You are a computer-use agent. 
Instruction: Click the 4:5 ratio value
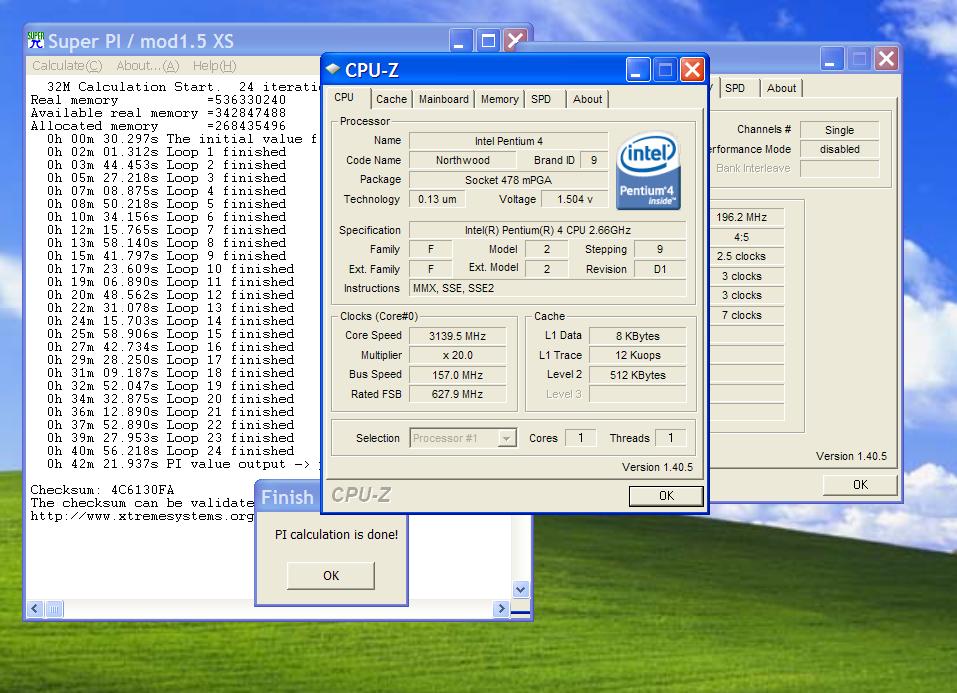tap(742, 237)
